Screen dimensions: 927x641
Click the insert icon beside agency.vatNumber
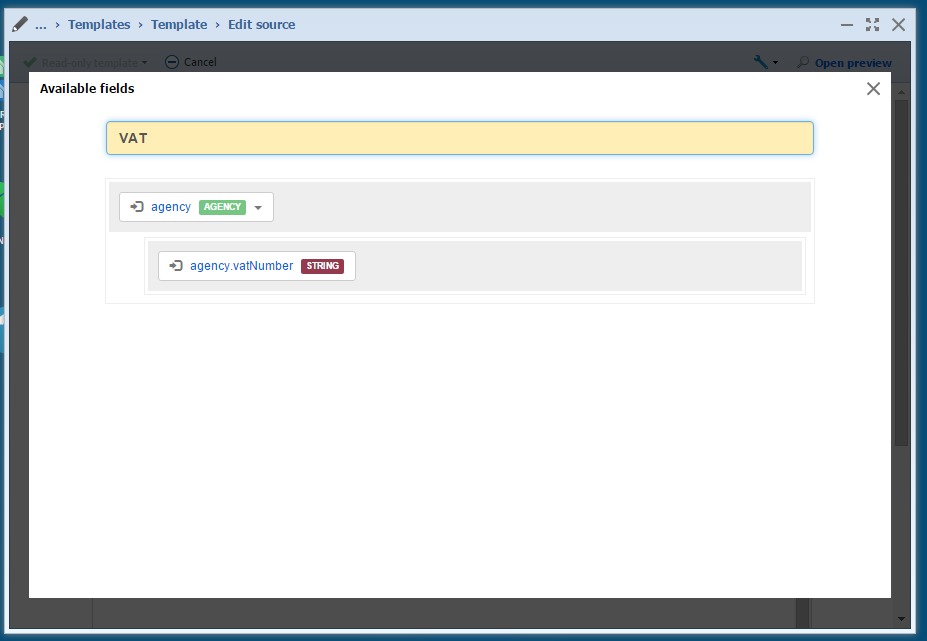(176, 266)
